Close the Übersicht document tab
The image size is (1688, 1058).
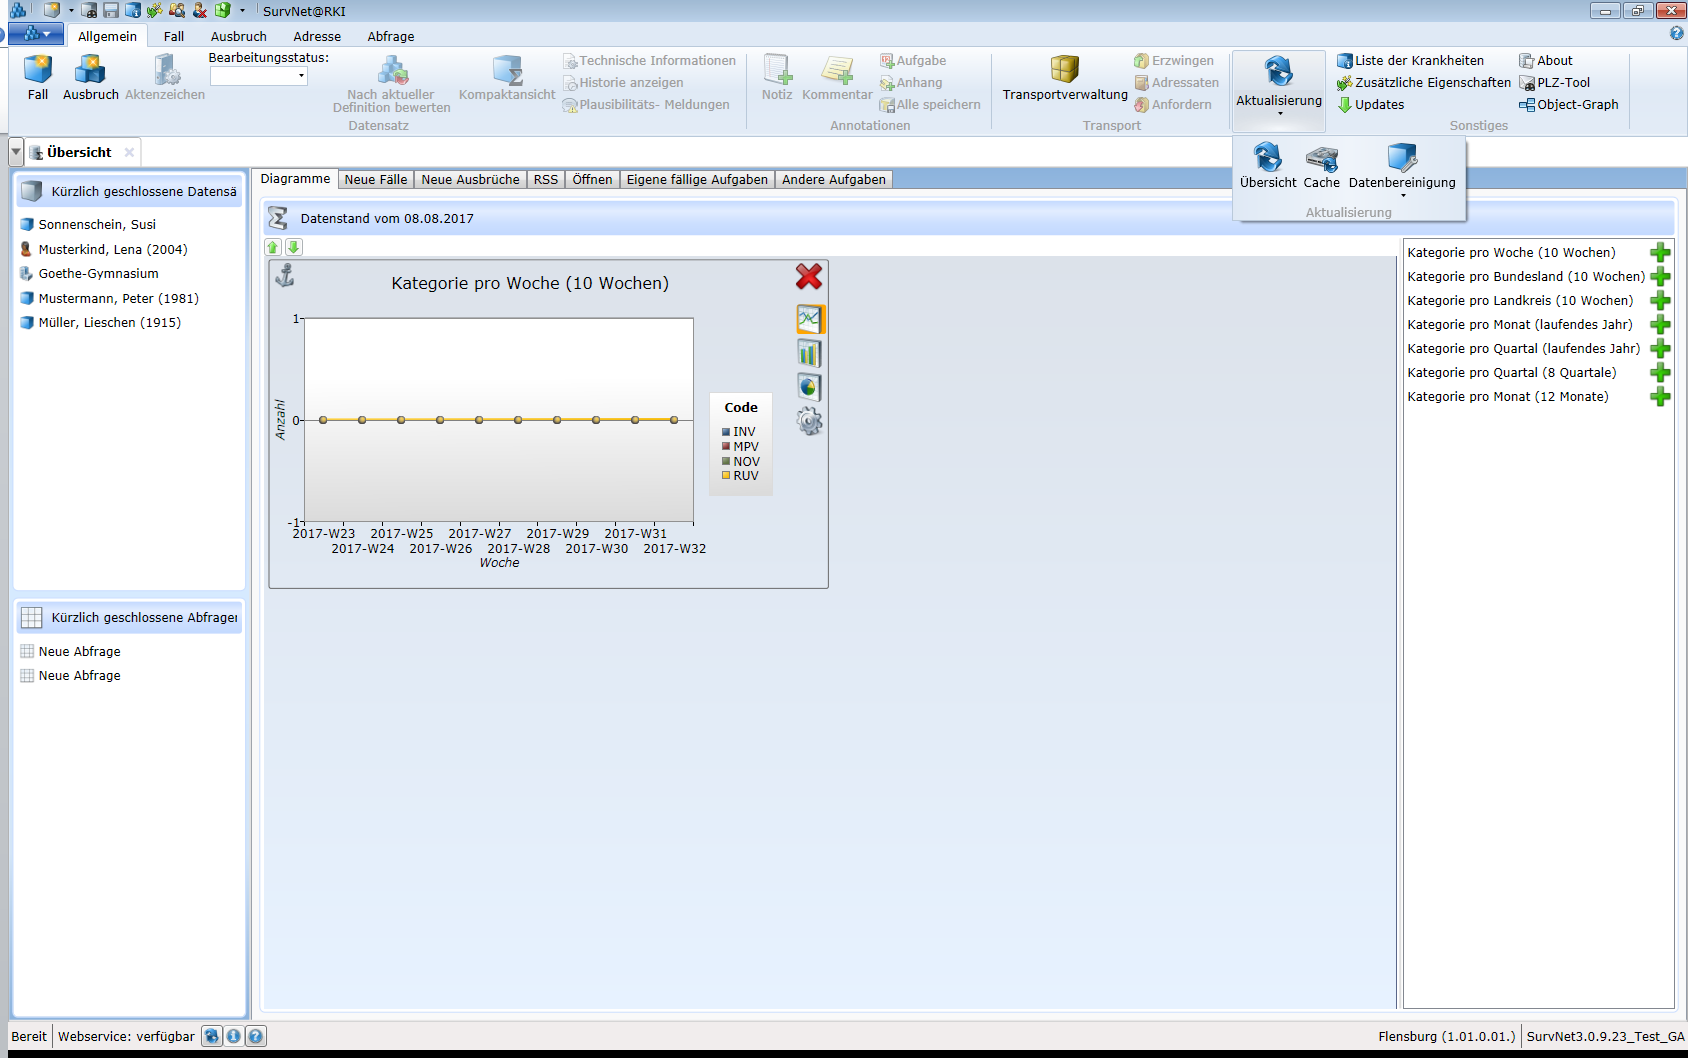(x=129, y=153)
